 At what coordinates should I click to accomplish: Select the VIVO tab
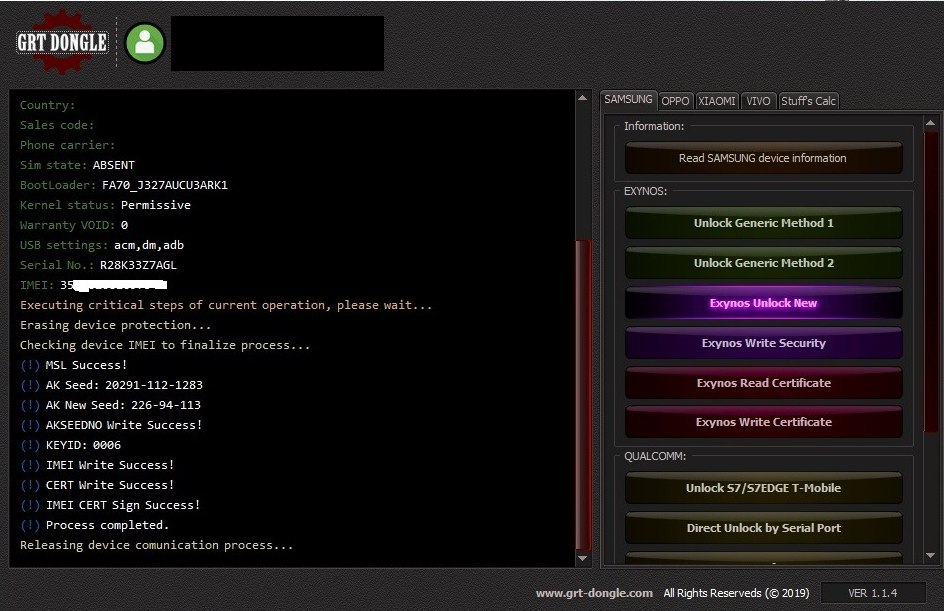pos(759,101)
